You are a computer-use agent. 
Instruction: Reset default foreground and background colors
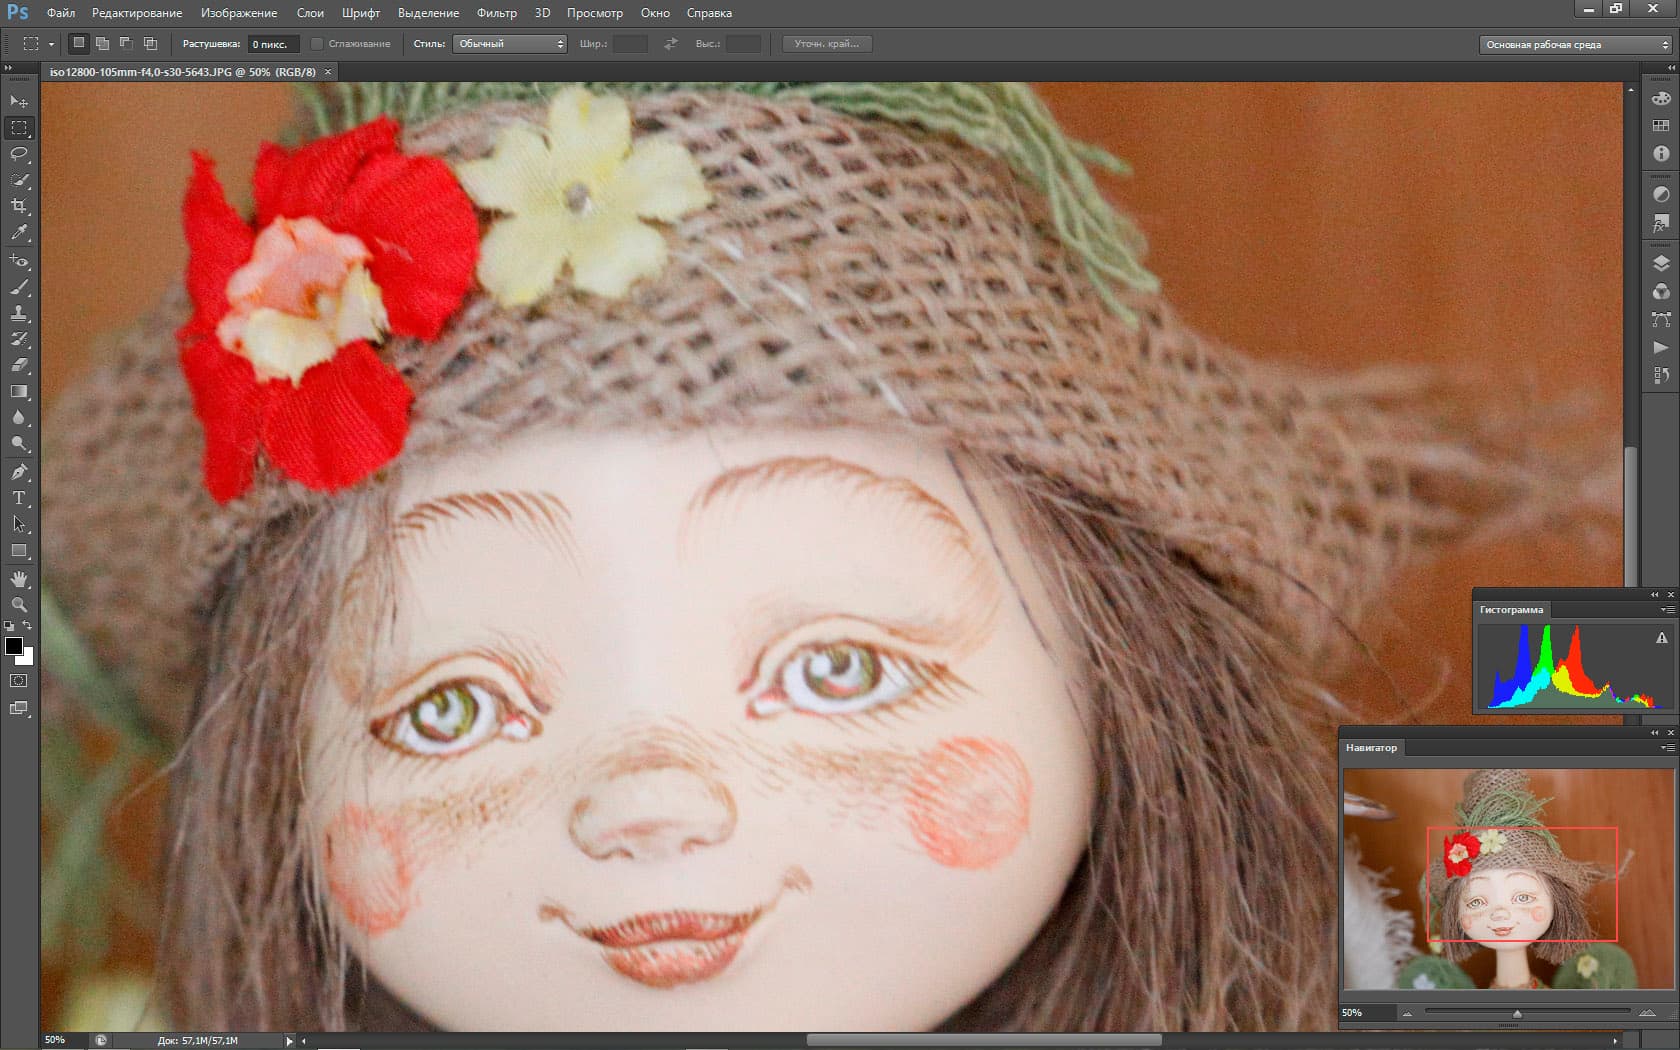click(x=9, y=626)
